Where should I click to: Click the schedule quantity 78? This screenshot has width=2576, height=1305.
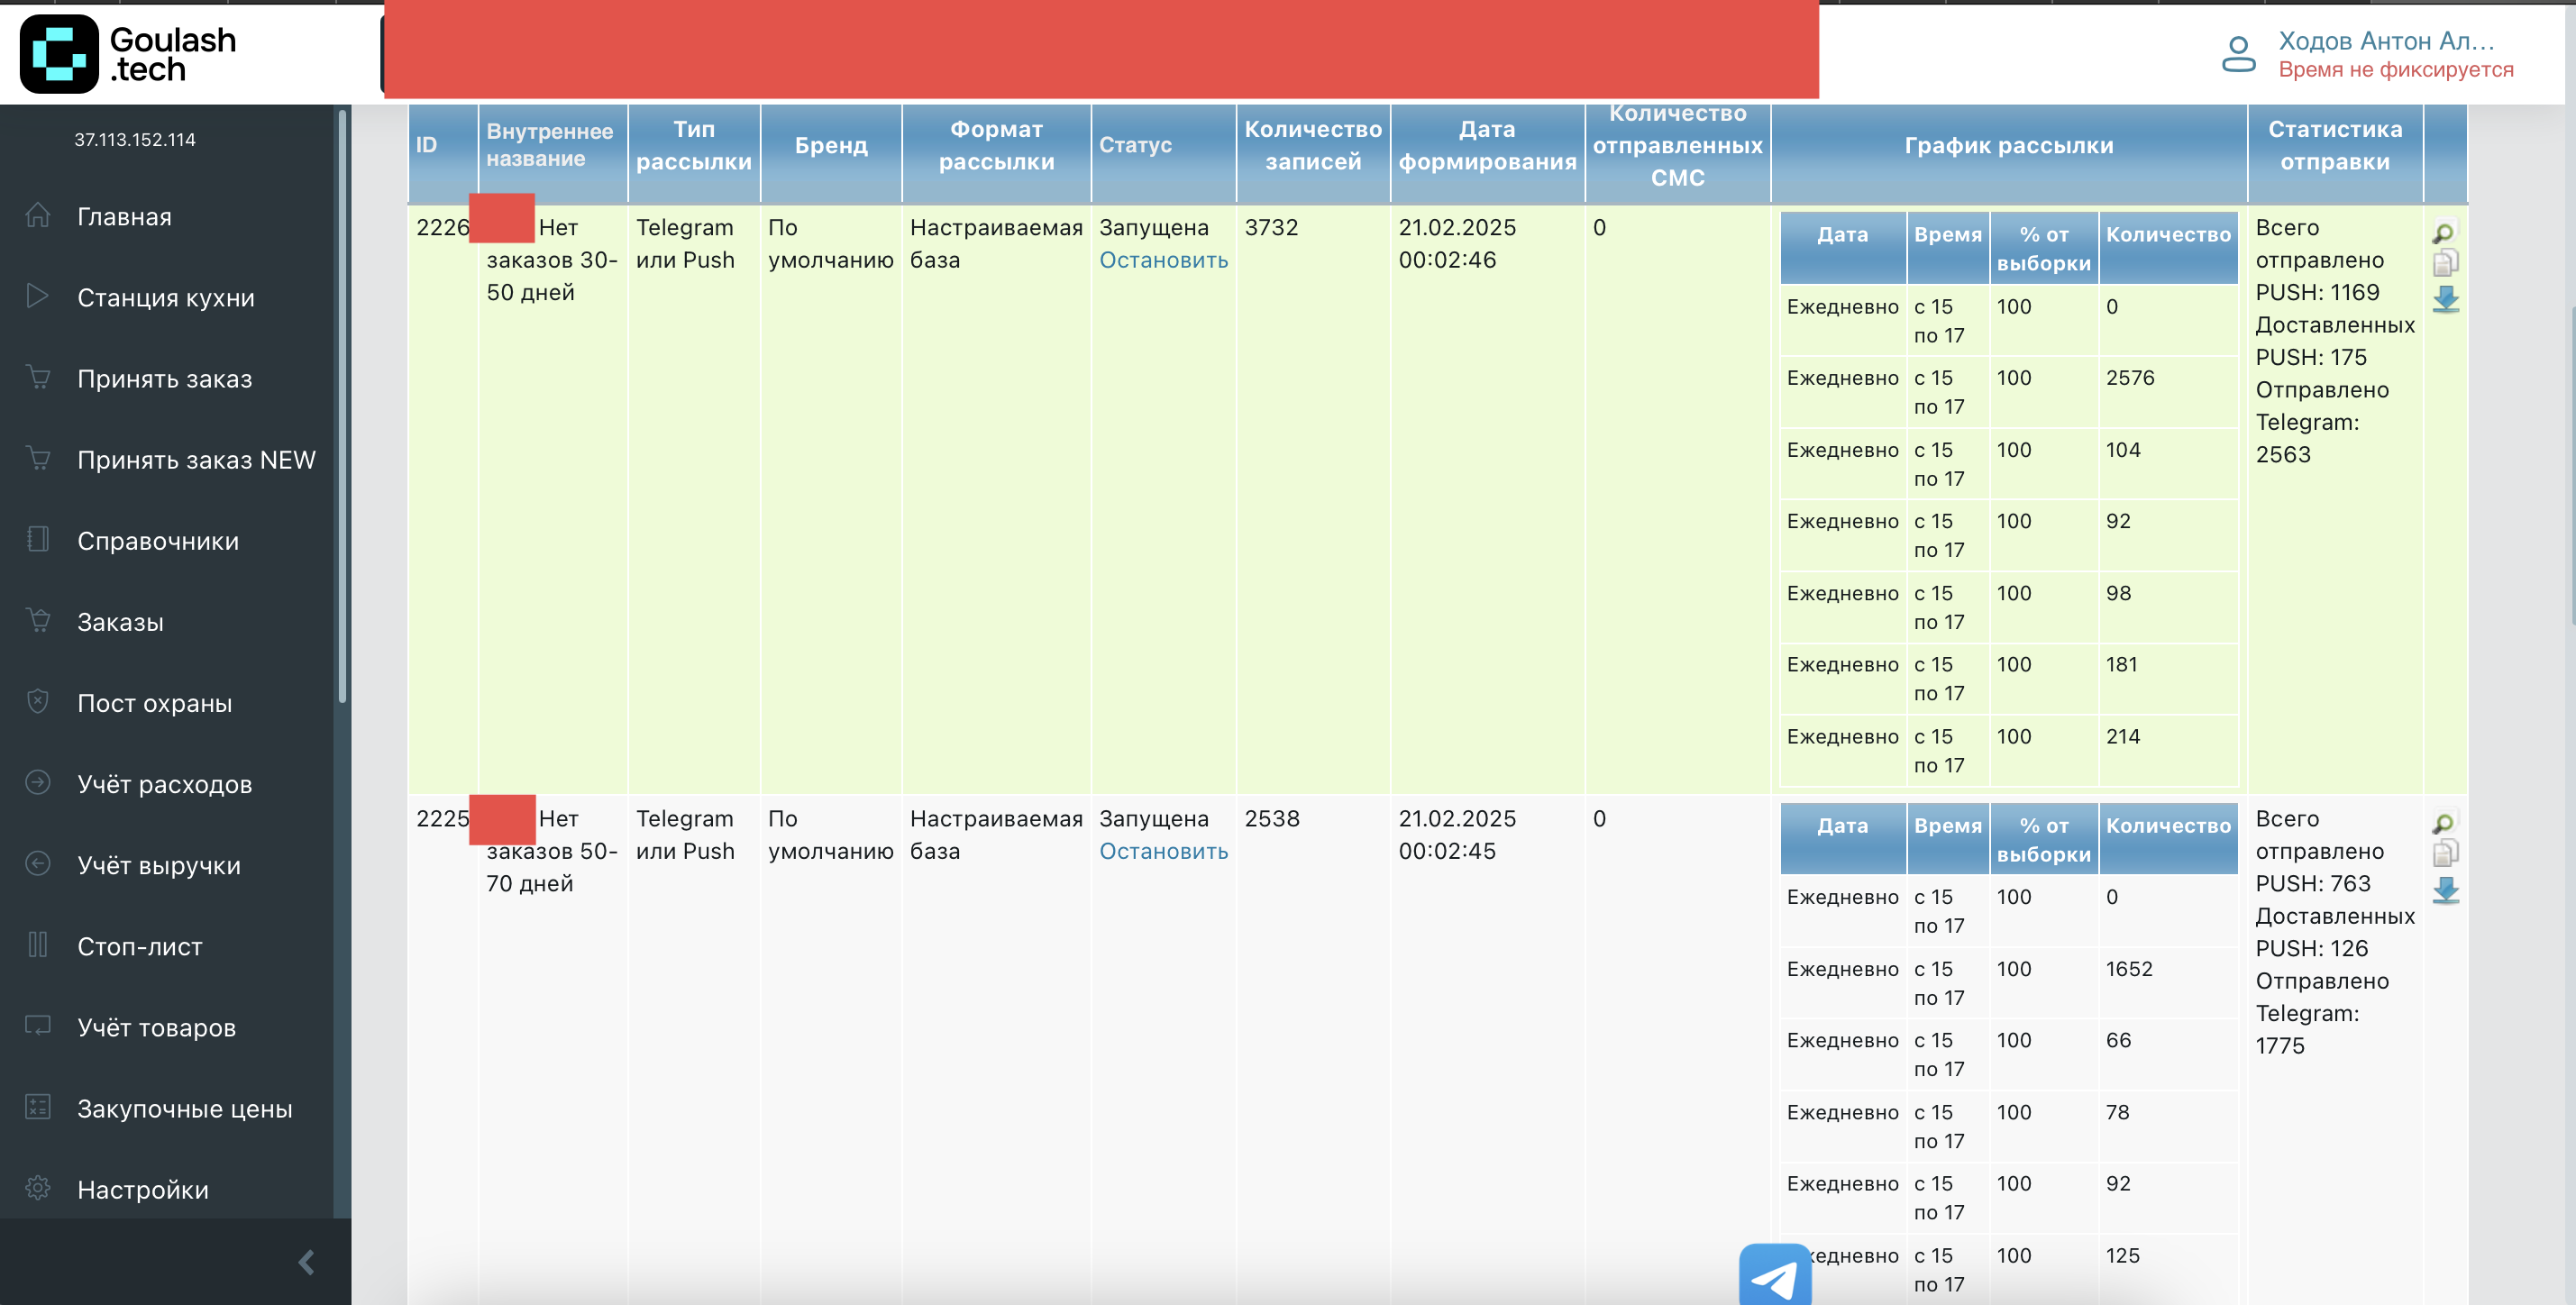point(2117,1113)
